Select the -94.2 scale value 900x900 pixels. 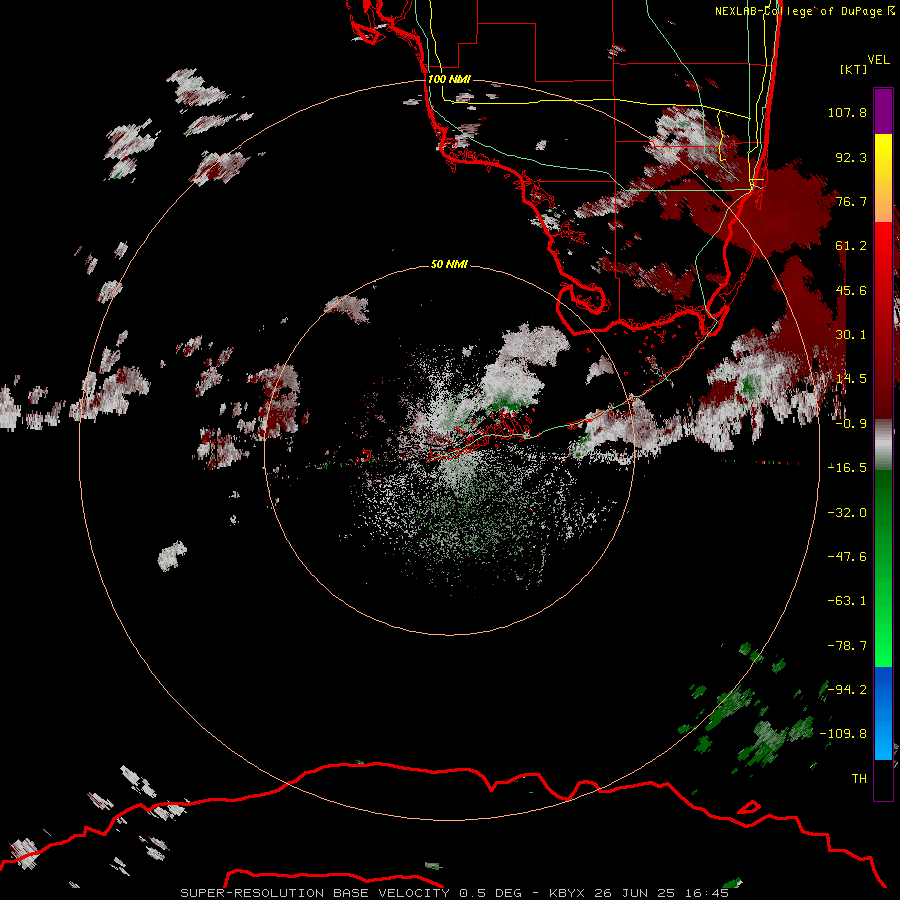point(847,689)
